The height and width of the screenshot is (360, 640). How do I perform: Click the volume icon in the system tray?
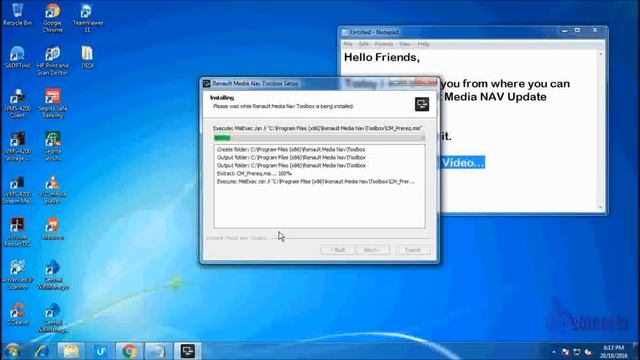coord(588,352)
